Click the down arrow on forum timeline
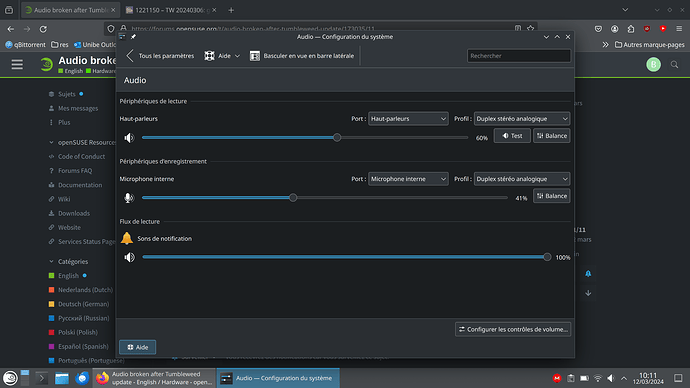 [x=588, y=293]
